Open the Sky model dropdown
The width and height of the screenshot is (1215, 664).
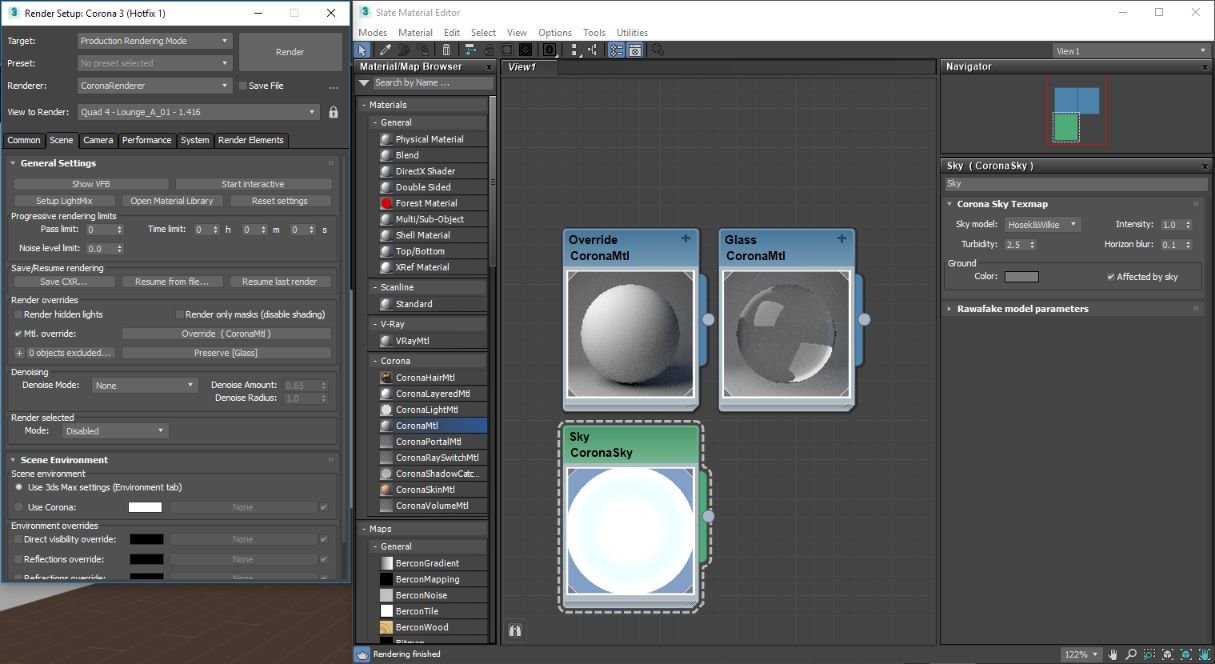(1042, 225)
